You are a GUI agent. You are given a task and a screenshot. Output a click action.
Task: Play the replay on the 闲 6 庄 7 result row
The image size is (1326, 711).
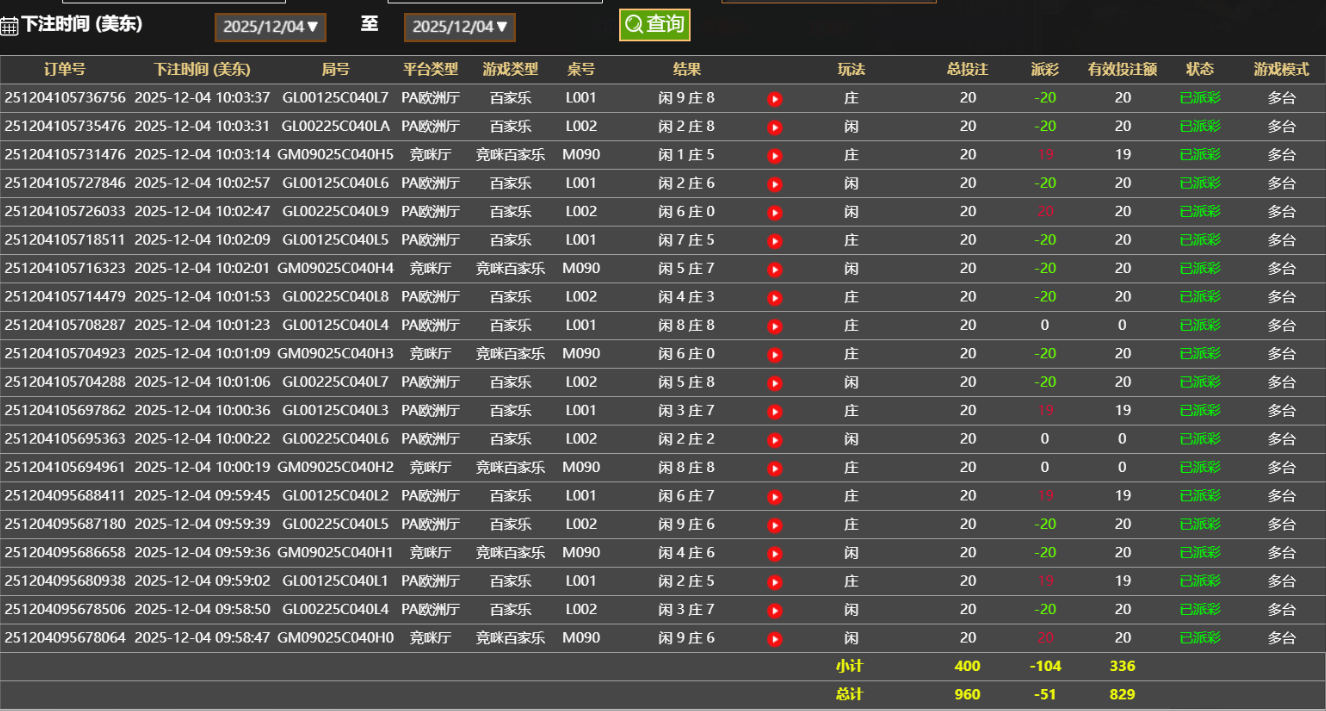tap(774, 494)
